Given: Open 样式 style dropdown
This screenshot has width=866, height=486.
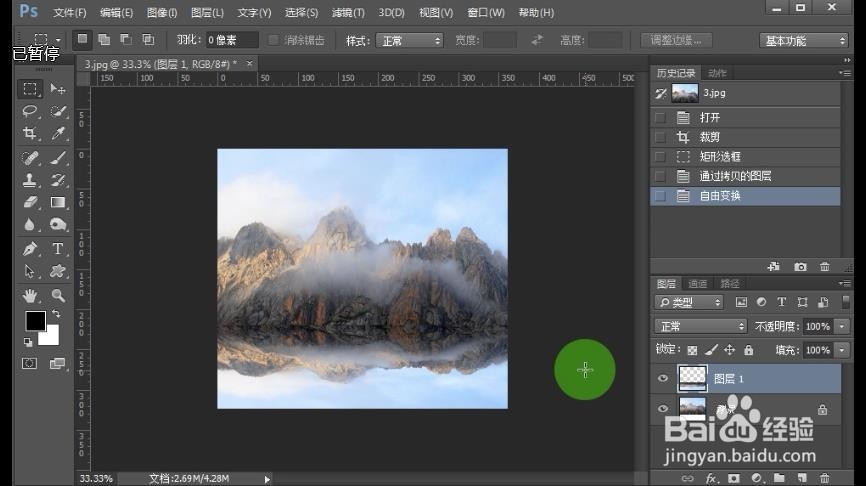Looking at the screenshot, I should (409, 40).
